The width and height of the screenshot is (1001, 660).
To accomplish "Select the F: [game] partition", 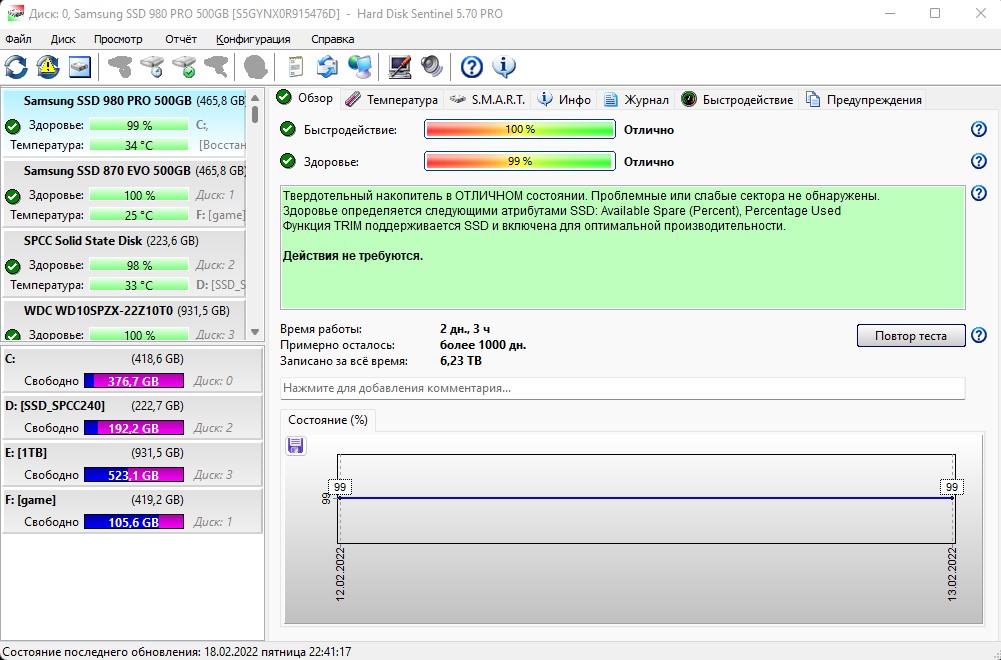I will pos(133,511).
